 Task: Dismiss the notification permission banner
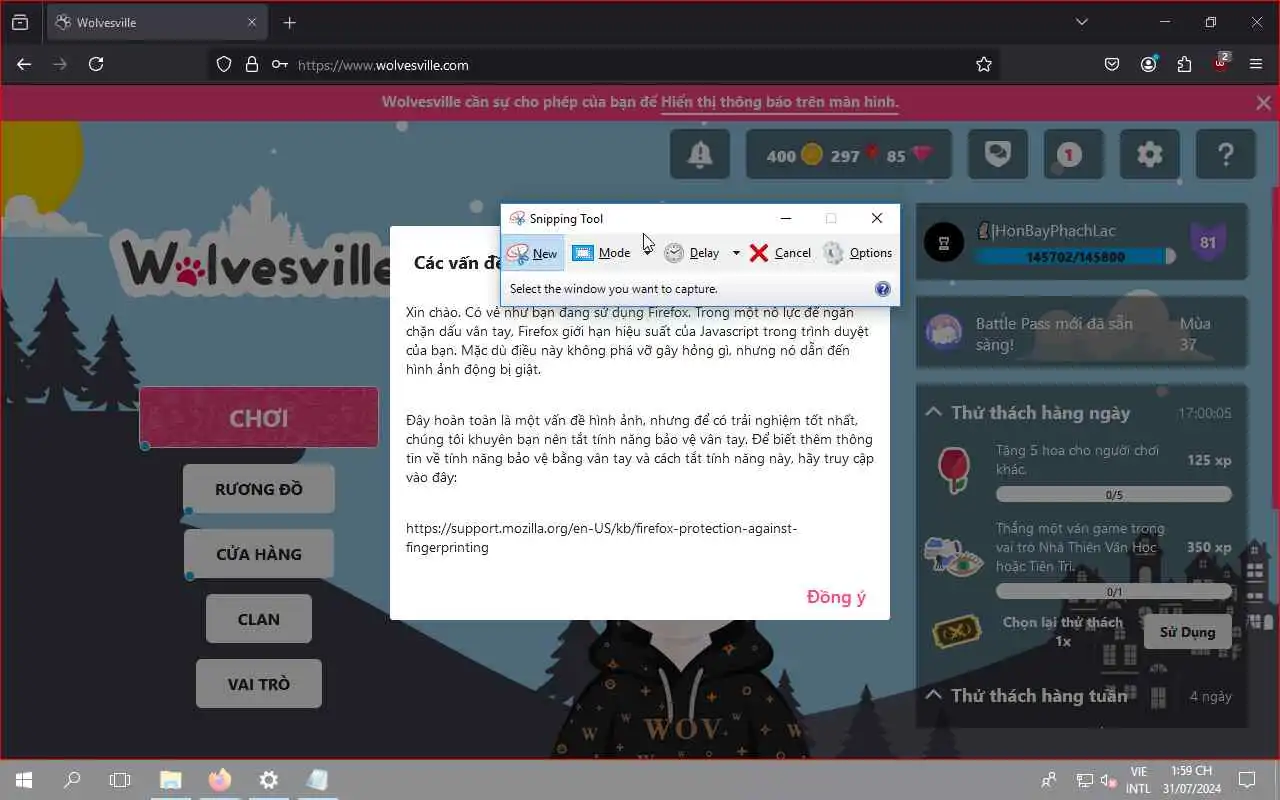pyautogui.click(x=1263, y=102)
